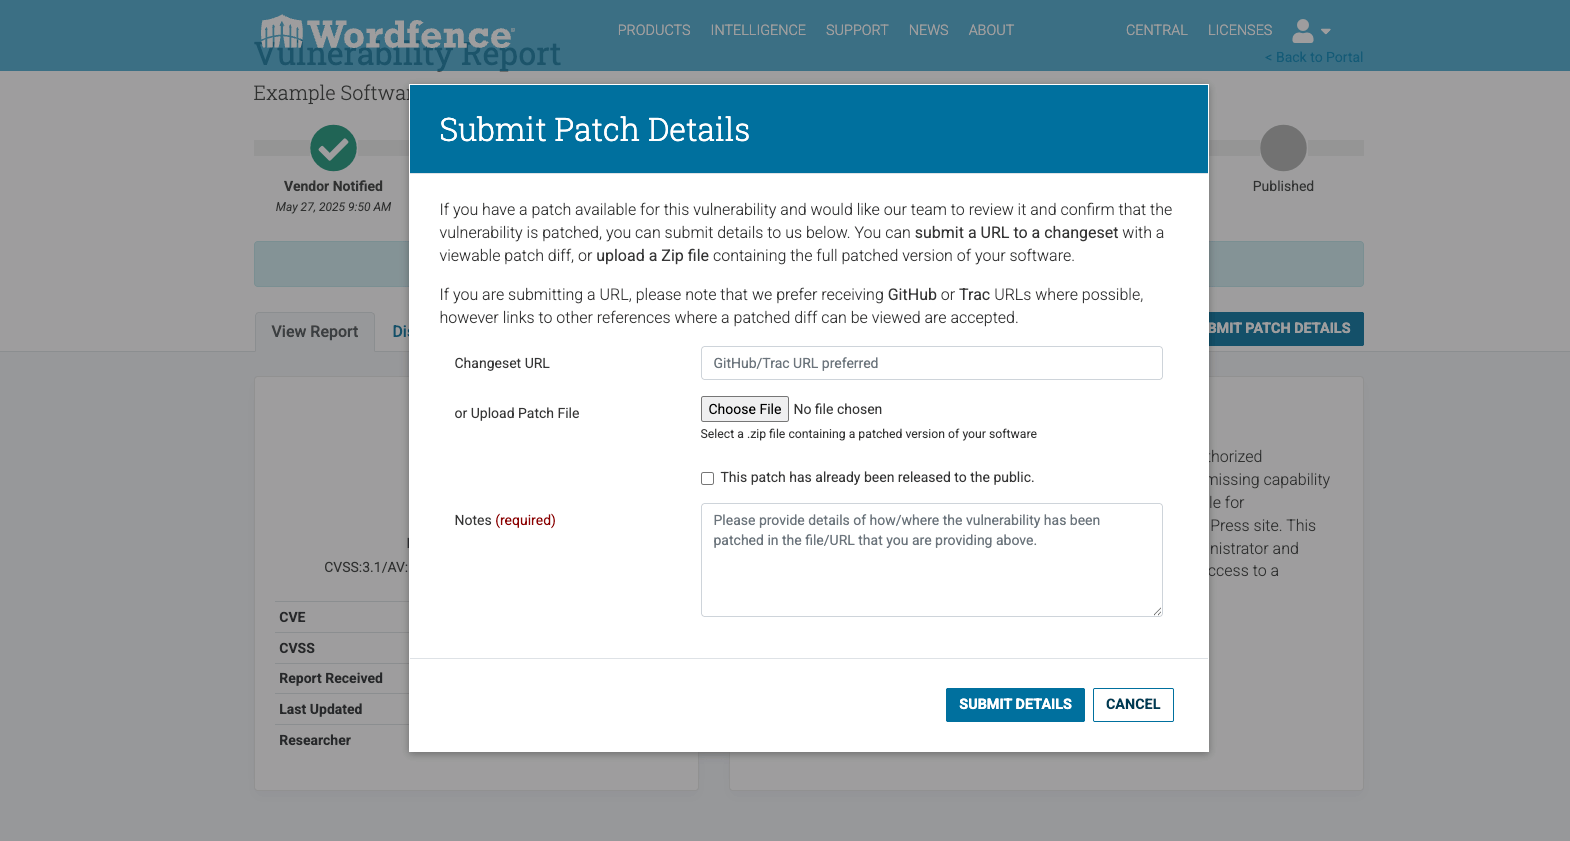Click into the Notes text area
The height and width of the screenshot is (841, 1570).
click(931, 559)
